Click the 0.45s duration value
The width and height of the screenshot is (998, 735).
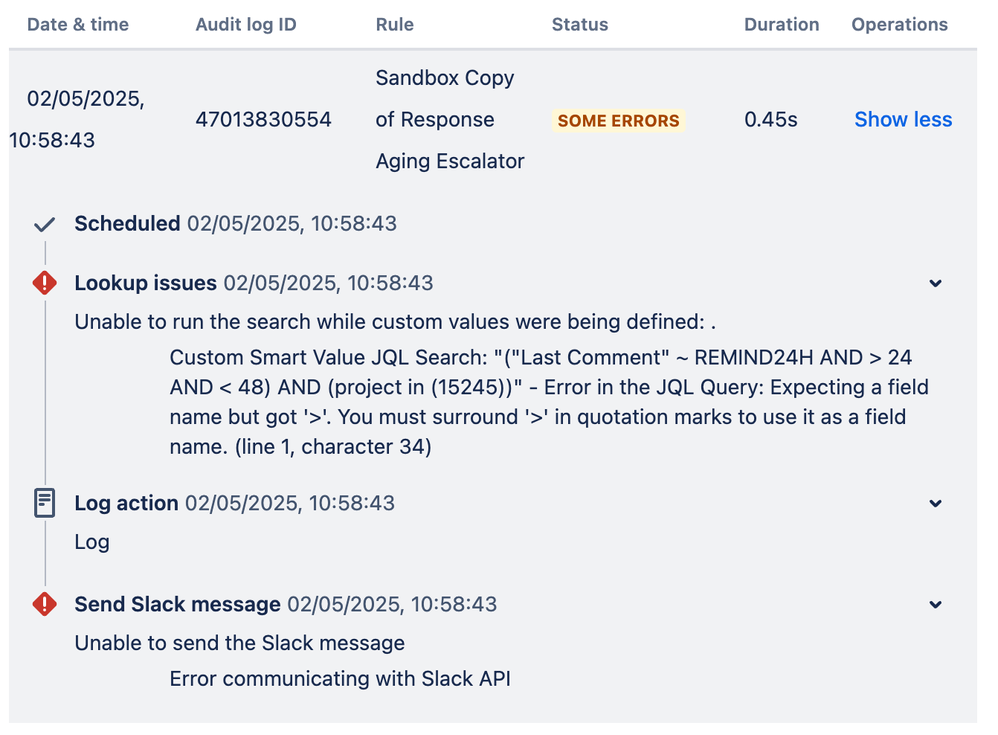click(770, 119)
